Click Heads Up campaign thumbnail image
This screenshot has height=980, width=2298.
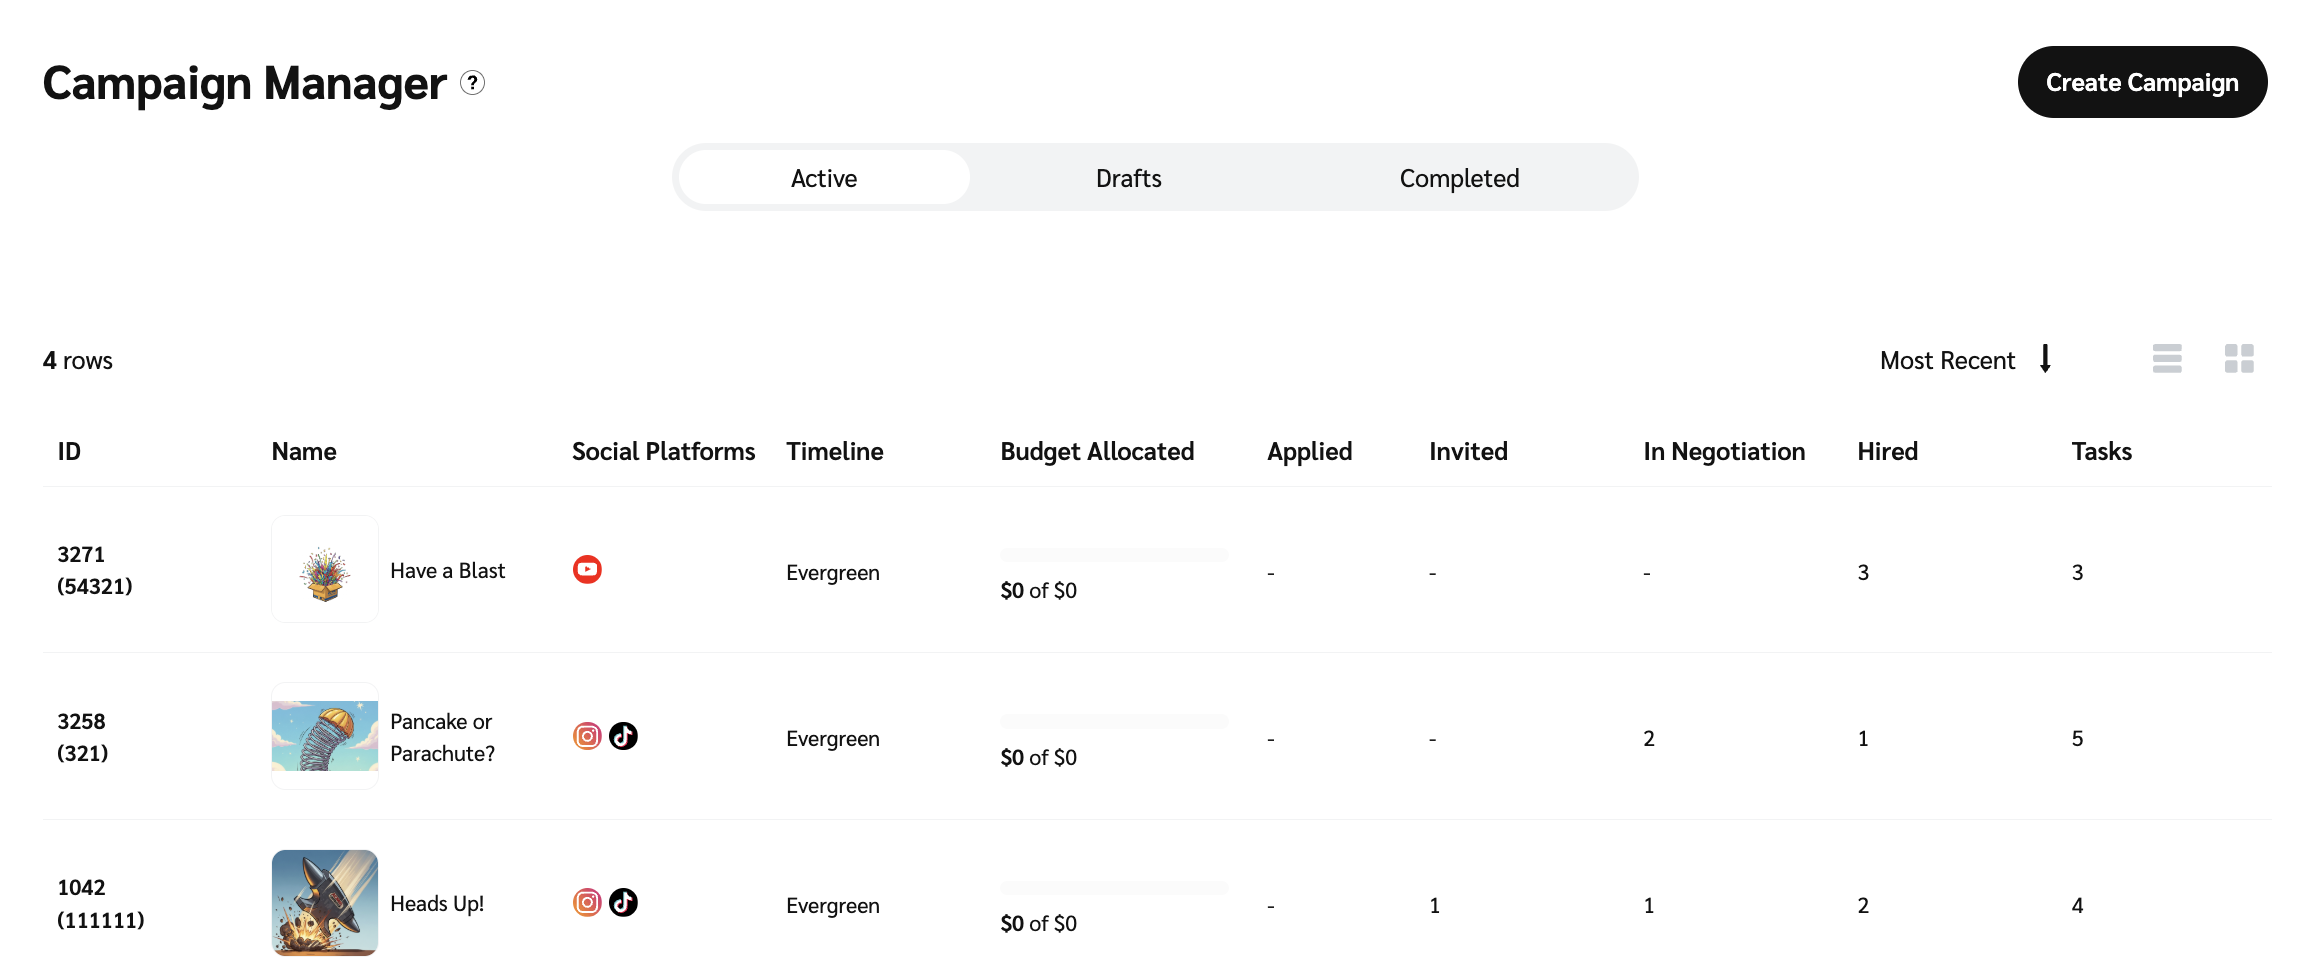pyautogui.click(x=325, y=903)
